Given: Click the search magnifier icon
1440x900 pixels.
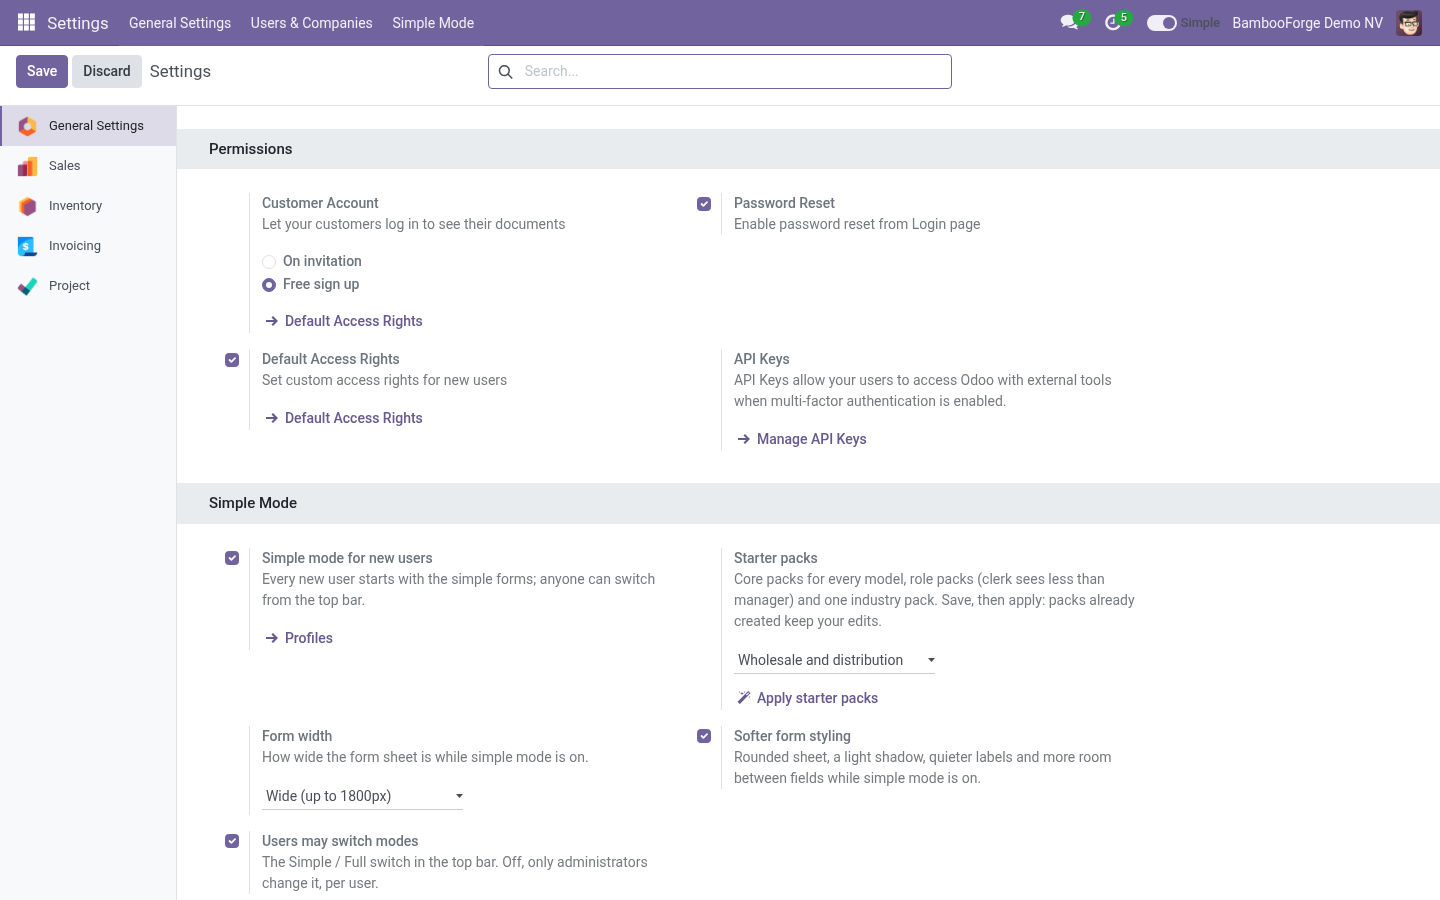Looking at the screenshot, I should 506,72.
